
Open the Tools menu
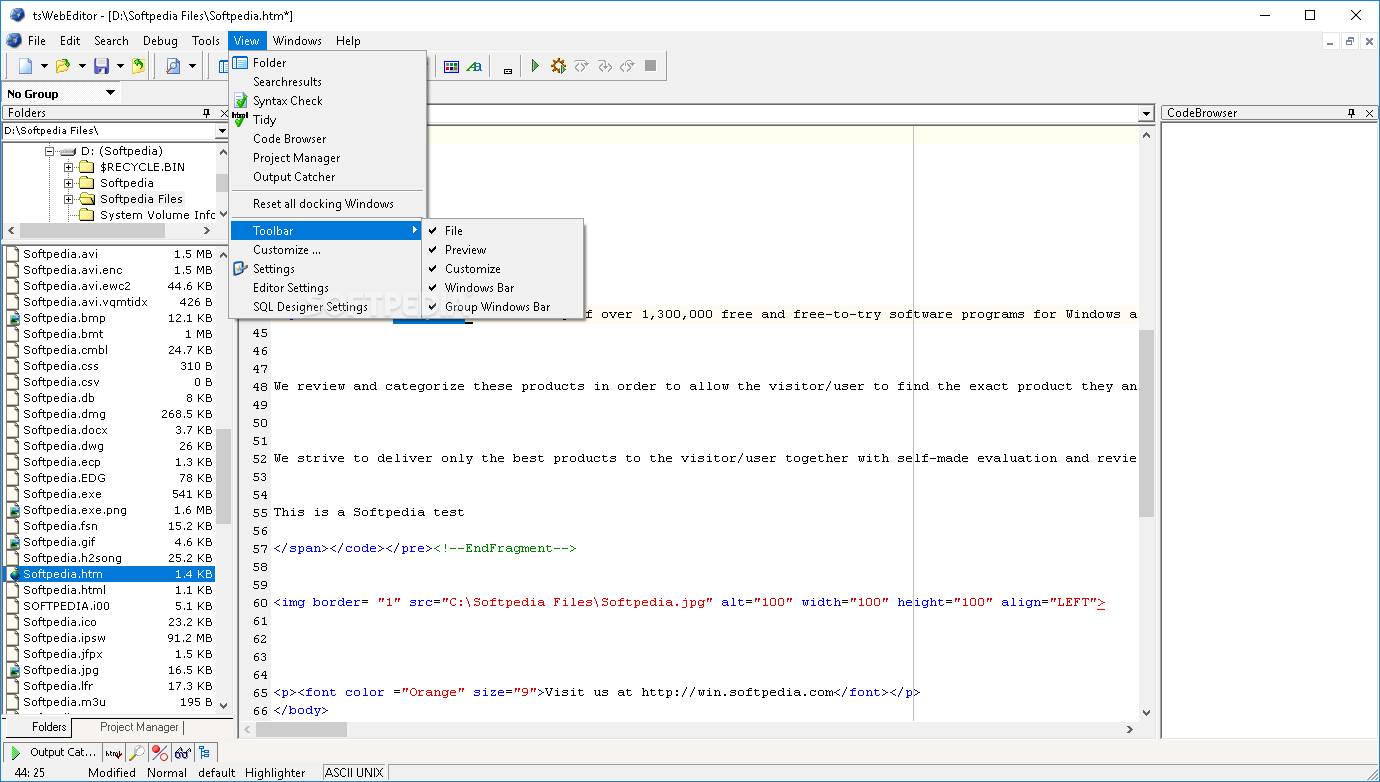[x=206, y=41]
